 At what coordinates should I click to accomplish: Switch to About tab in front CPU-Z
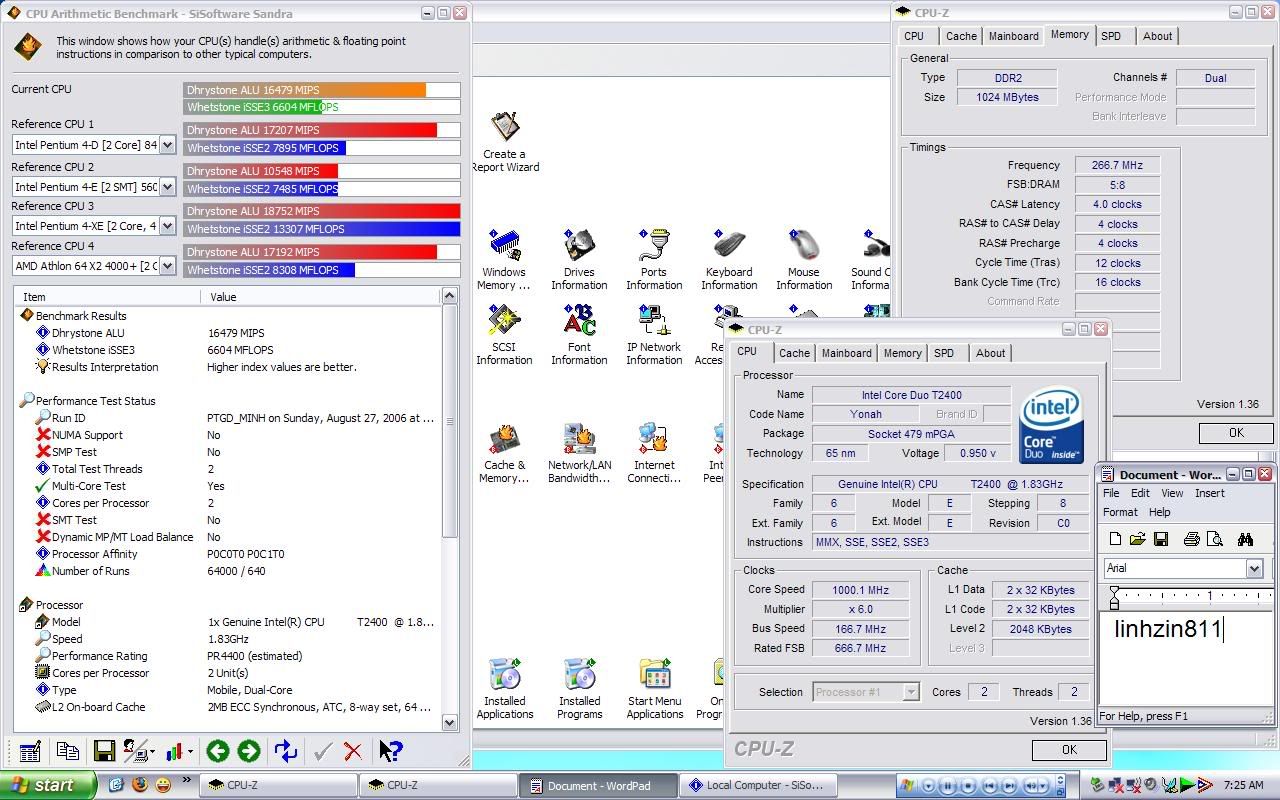[x=991, y=353]
